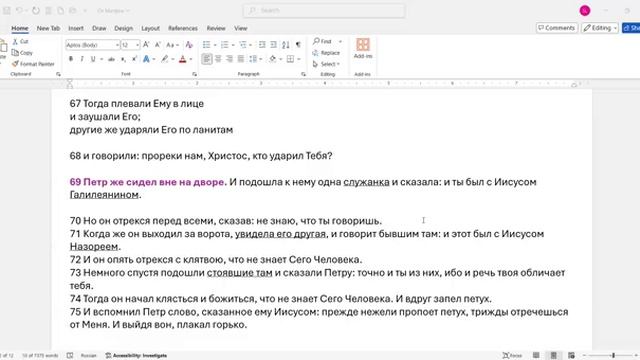Increase paragraph indent
640x360 pixels.
tap(273, 45)
